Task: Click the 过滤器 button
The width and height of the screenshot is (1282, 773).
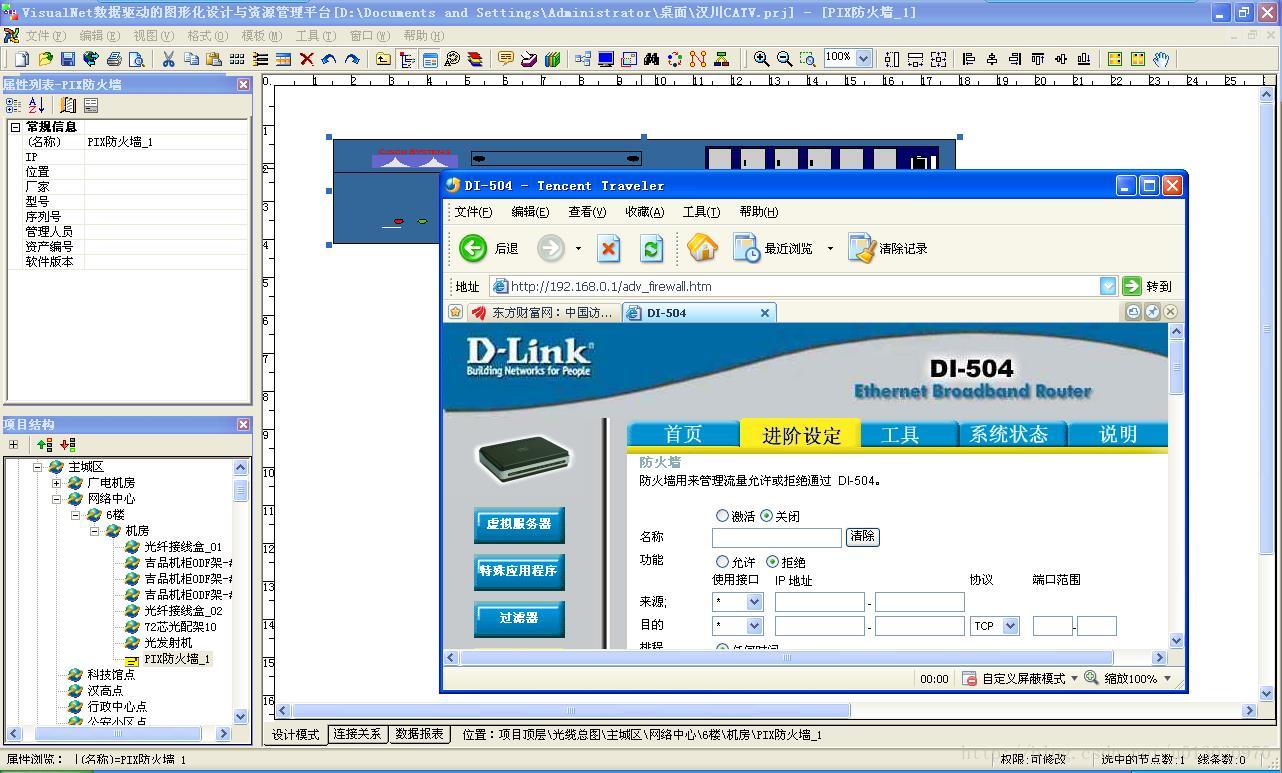Action: (519, 619)
